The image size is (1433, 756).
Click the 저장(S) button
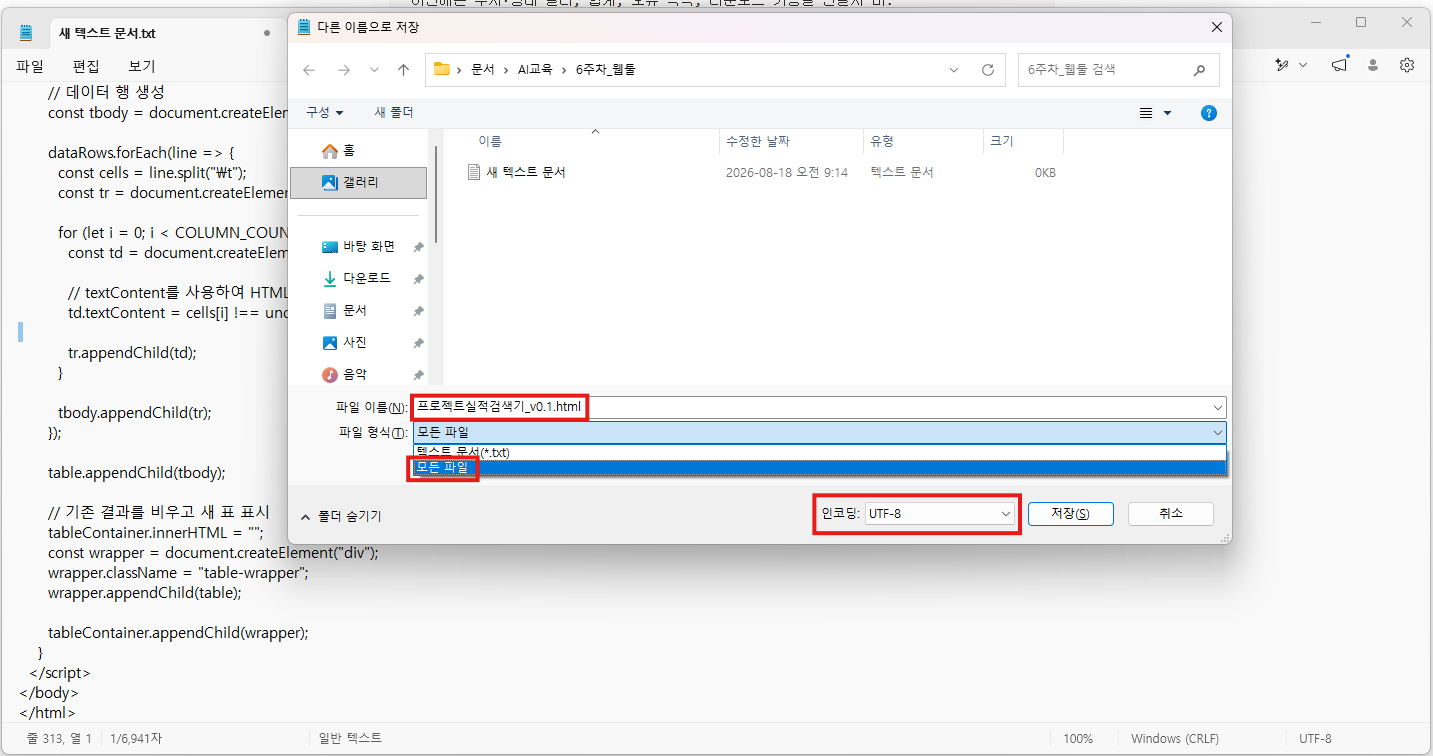click(1069, 513)
